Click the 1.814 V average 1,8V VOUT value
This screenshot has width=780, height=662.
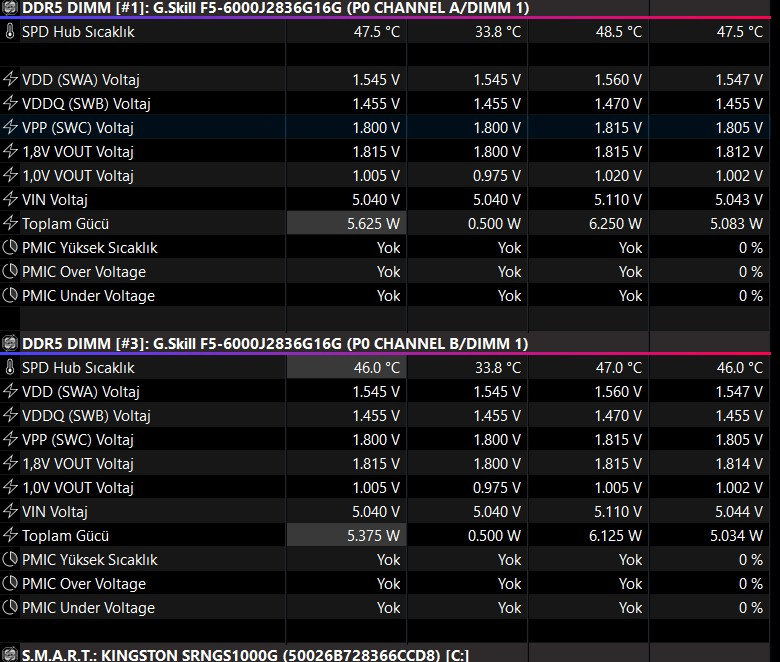(x=739, y=464)
